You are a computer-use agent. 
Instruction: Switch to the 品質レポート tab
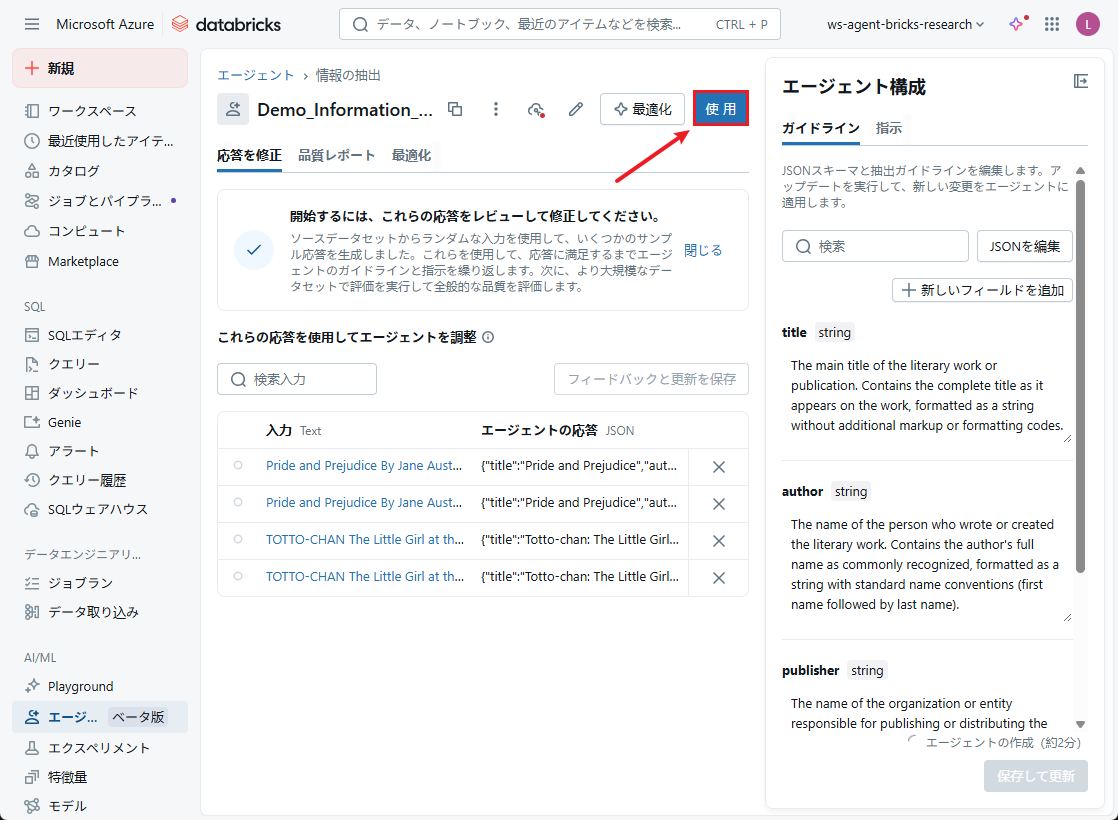tap(336, 155)
